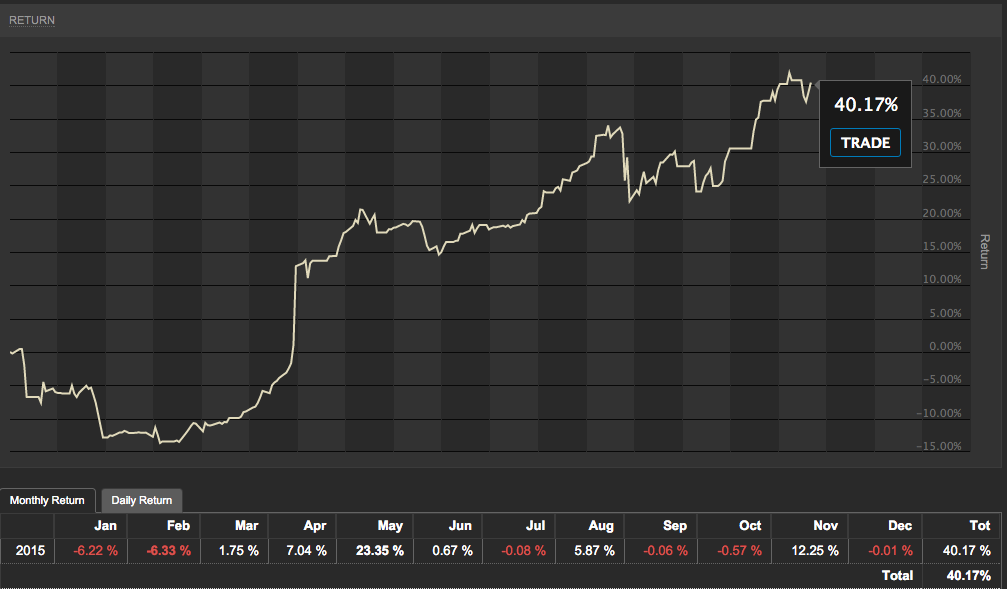1007x589 pixels.
Task: Click the Tot column header
Action: pyautogui.click(x=979, y=525)
